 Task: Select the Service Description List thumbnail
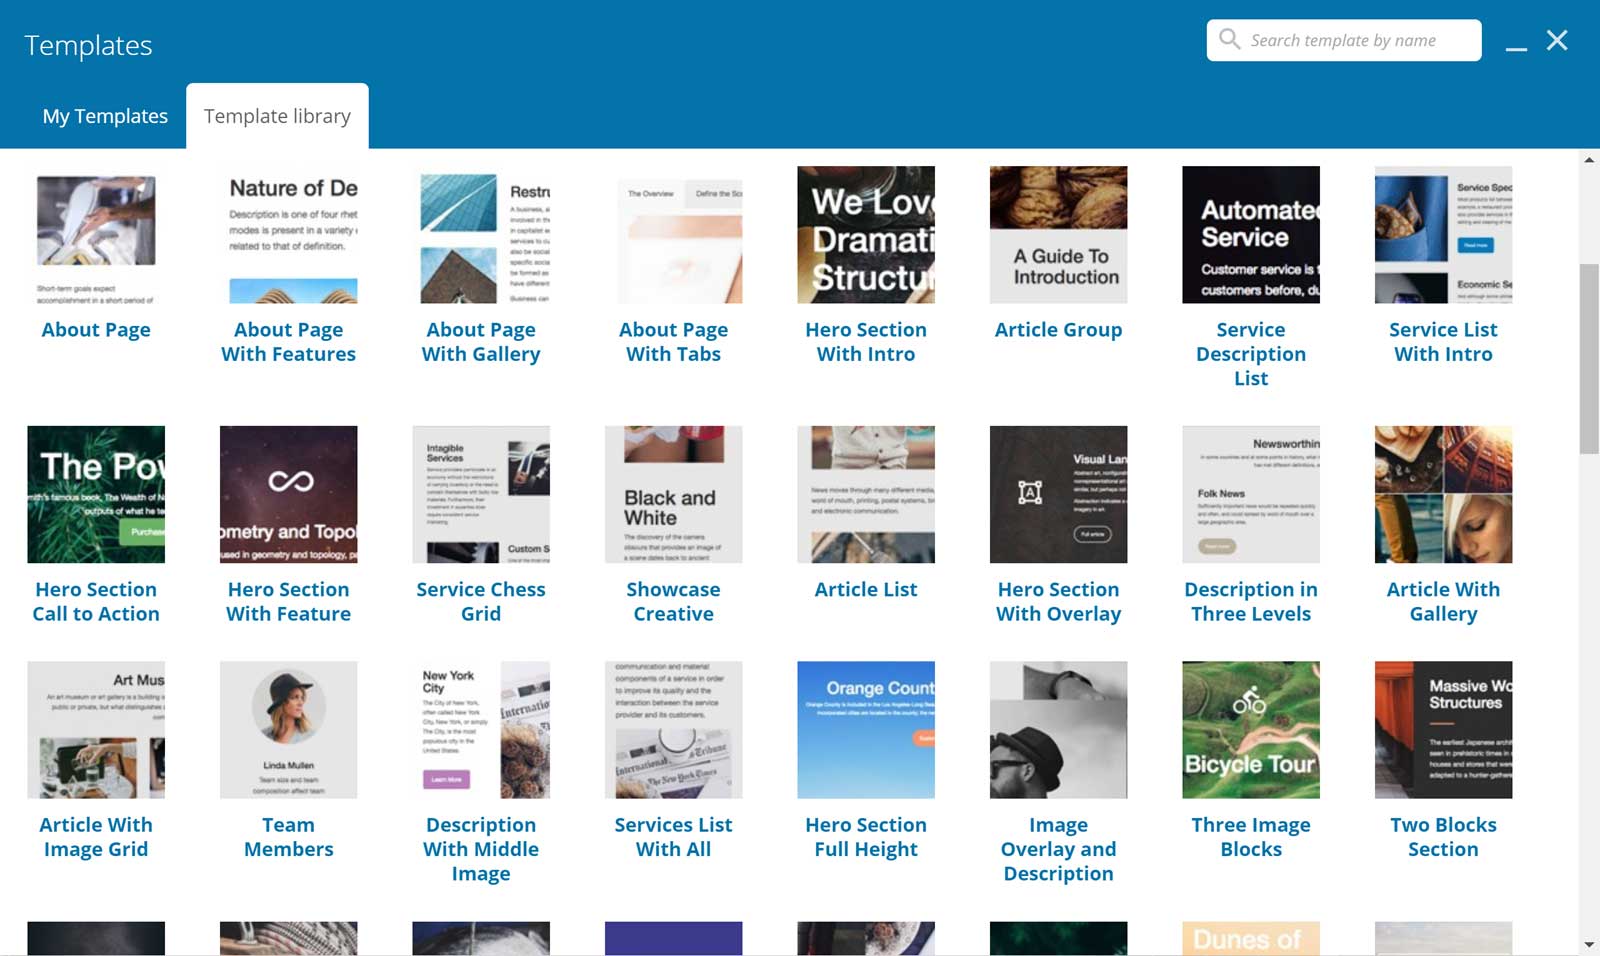point(1251,235)
